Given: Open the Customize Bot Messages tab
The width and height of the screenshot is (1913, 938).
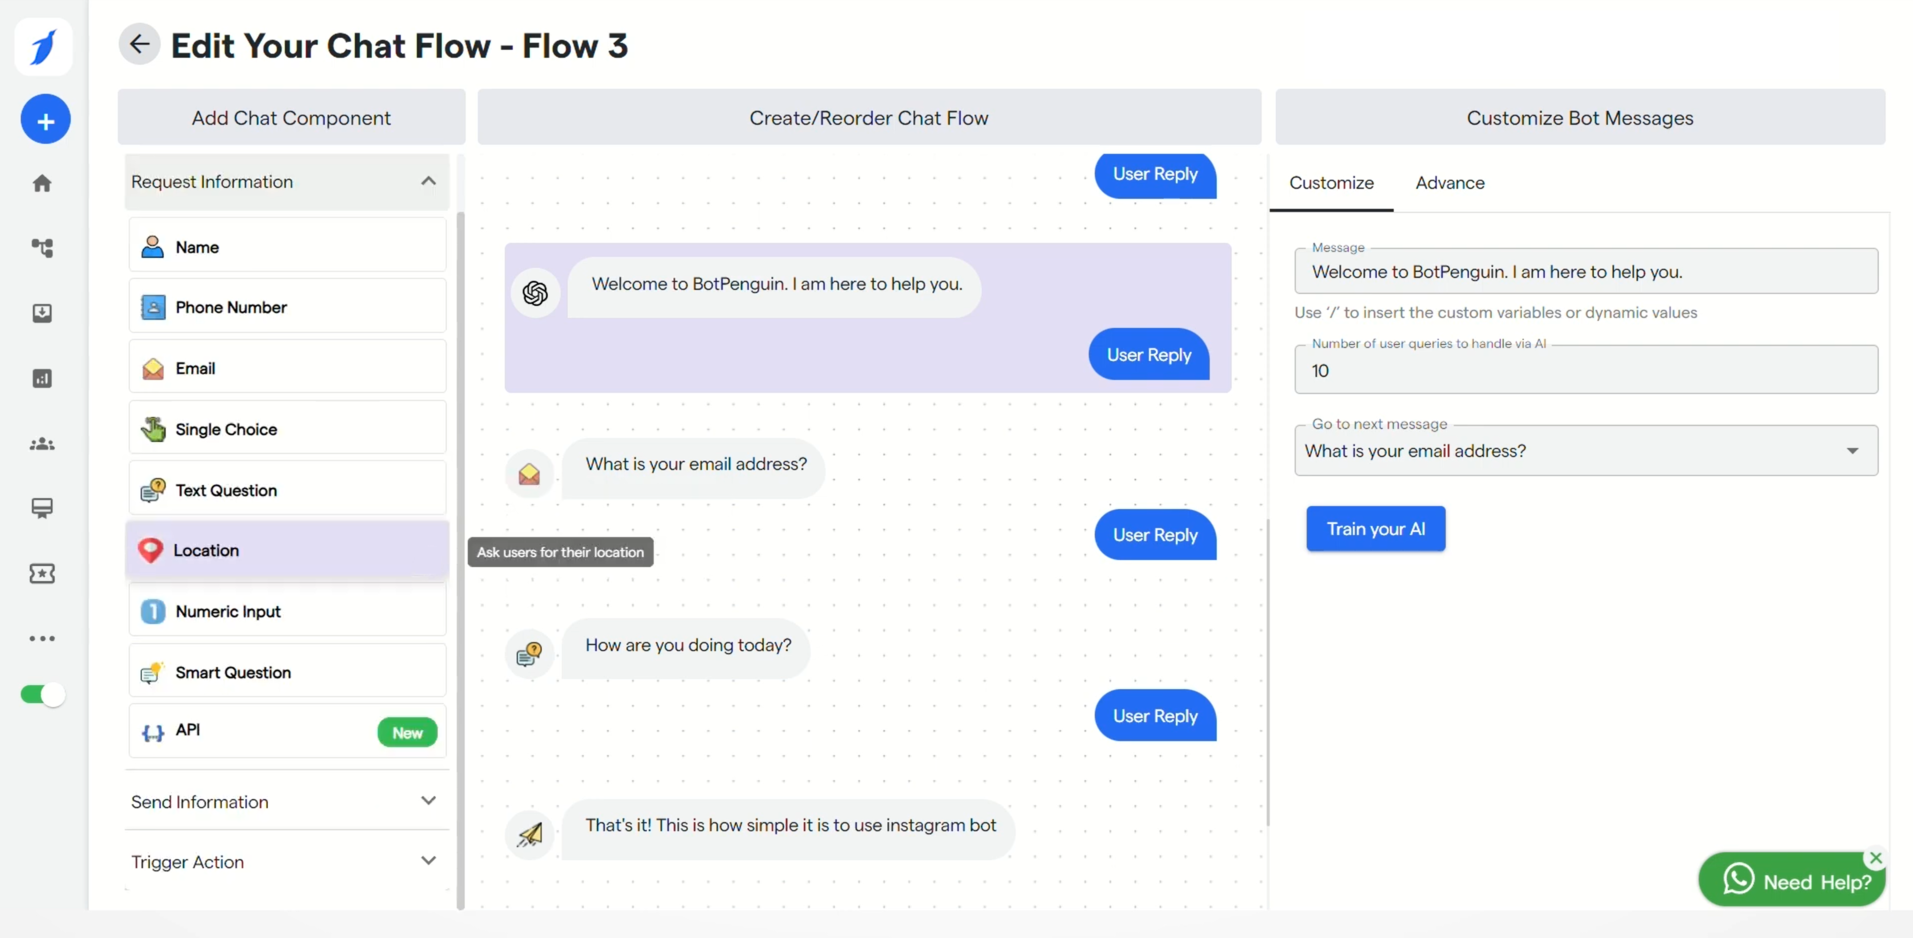Looking at the screenshot, I should (x=1579, y=117).
